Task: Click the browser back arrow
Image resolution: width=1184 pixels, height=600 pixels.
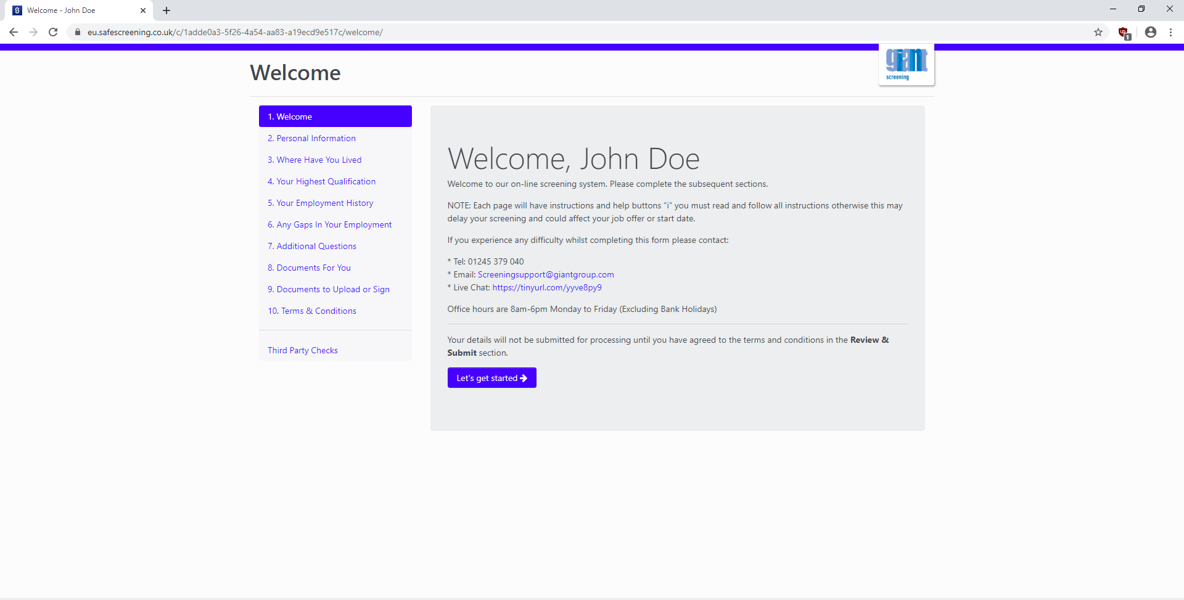Action: tap(13, 32)
